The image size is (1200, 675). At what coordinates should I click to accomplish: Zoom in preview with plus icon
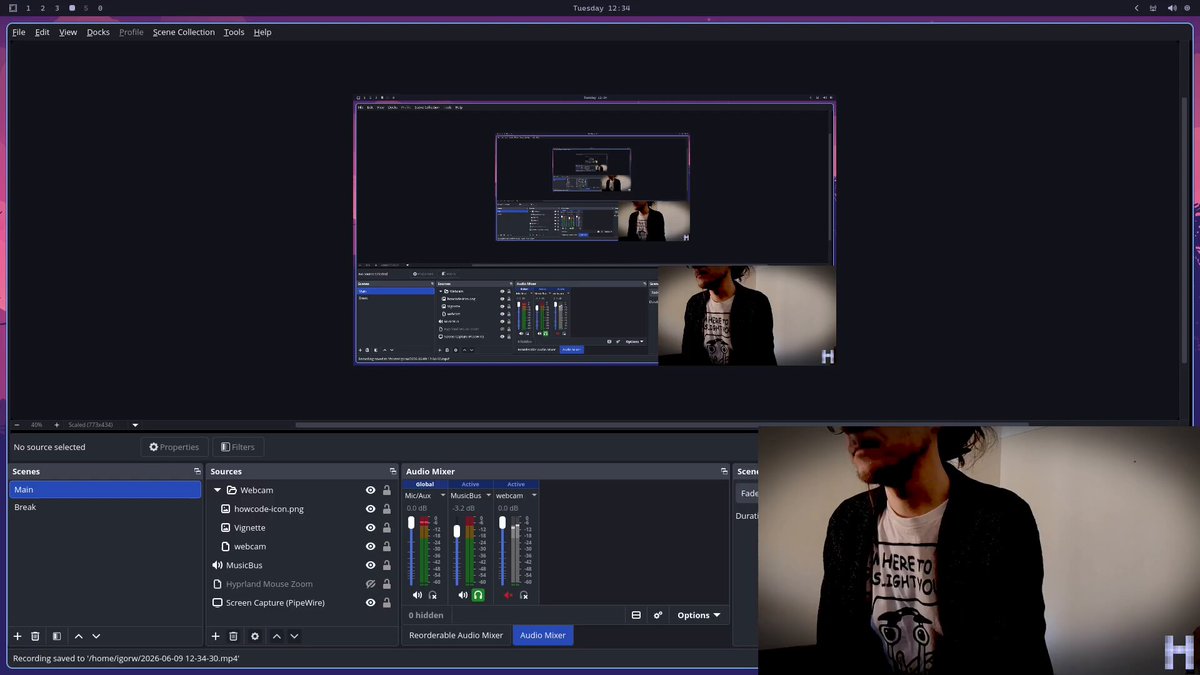coord(56,424)
